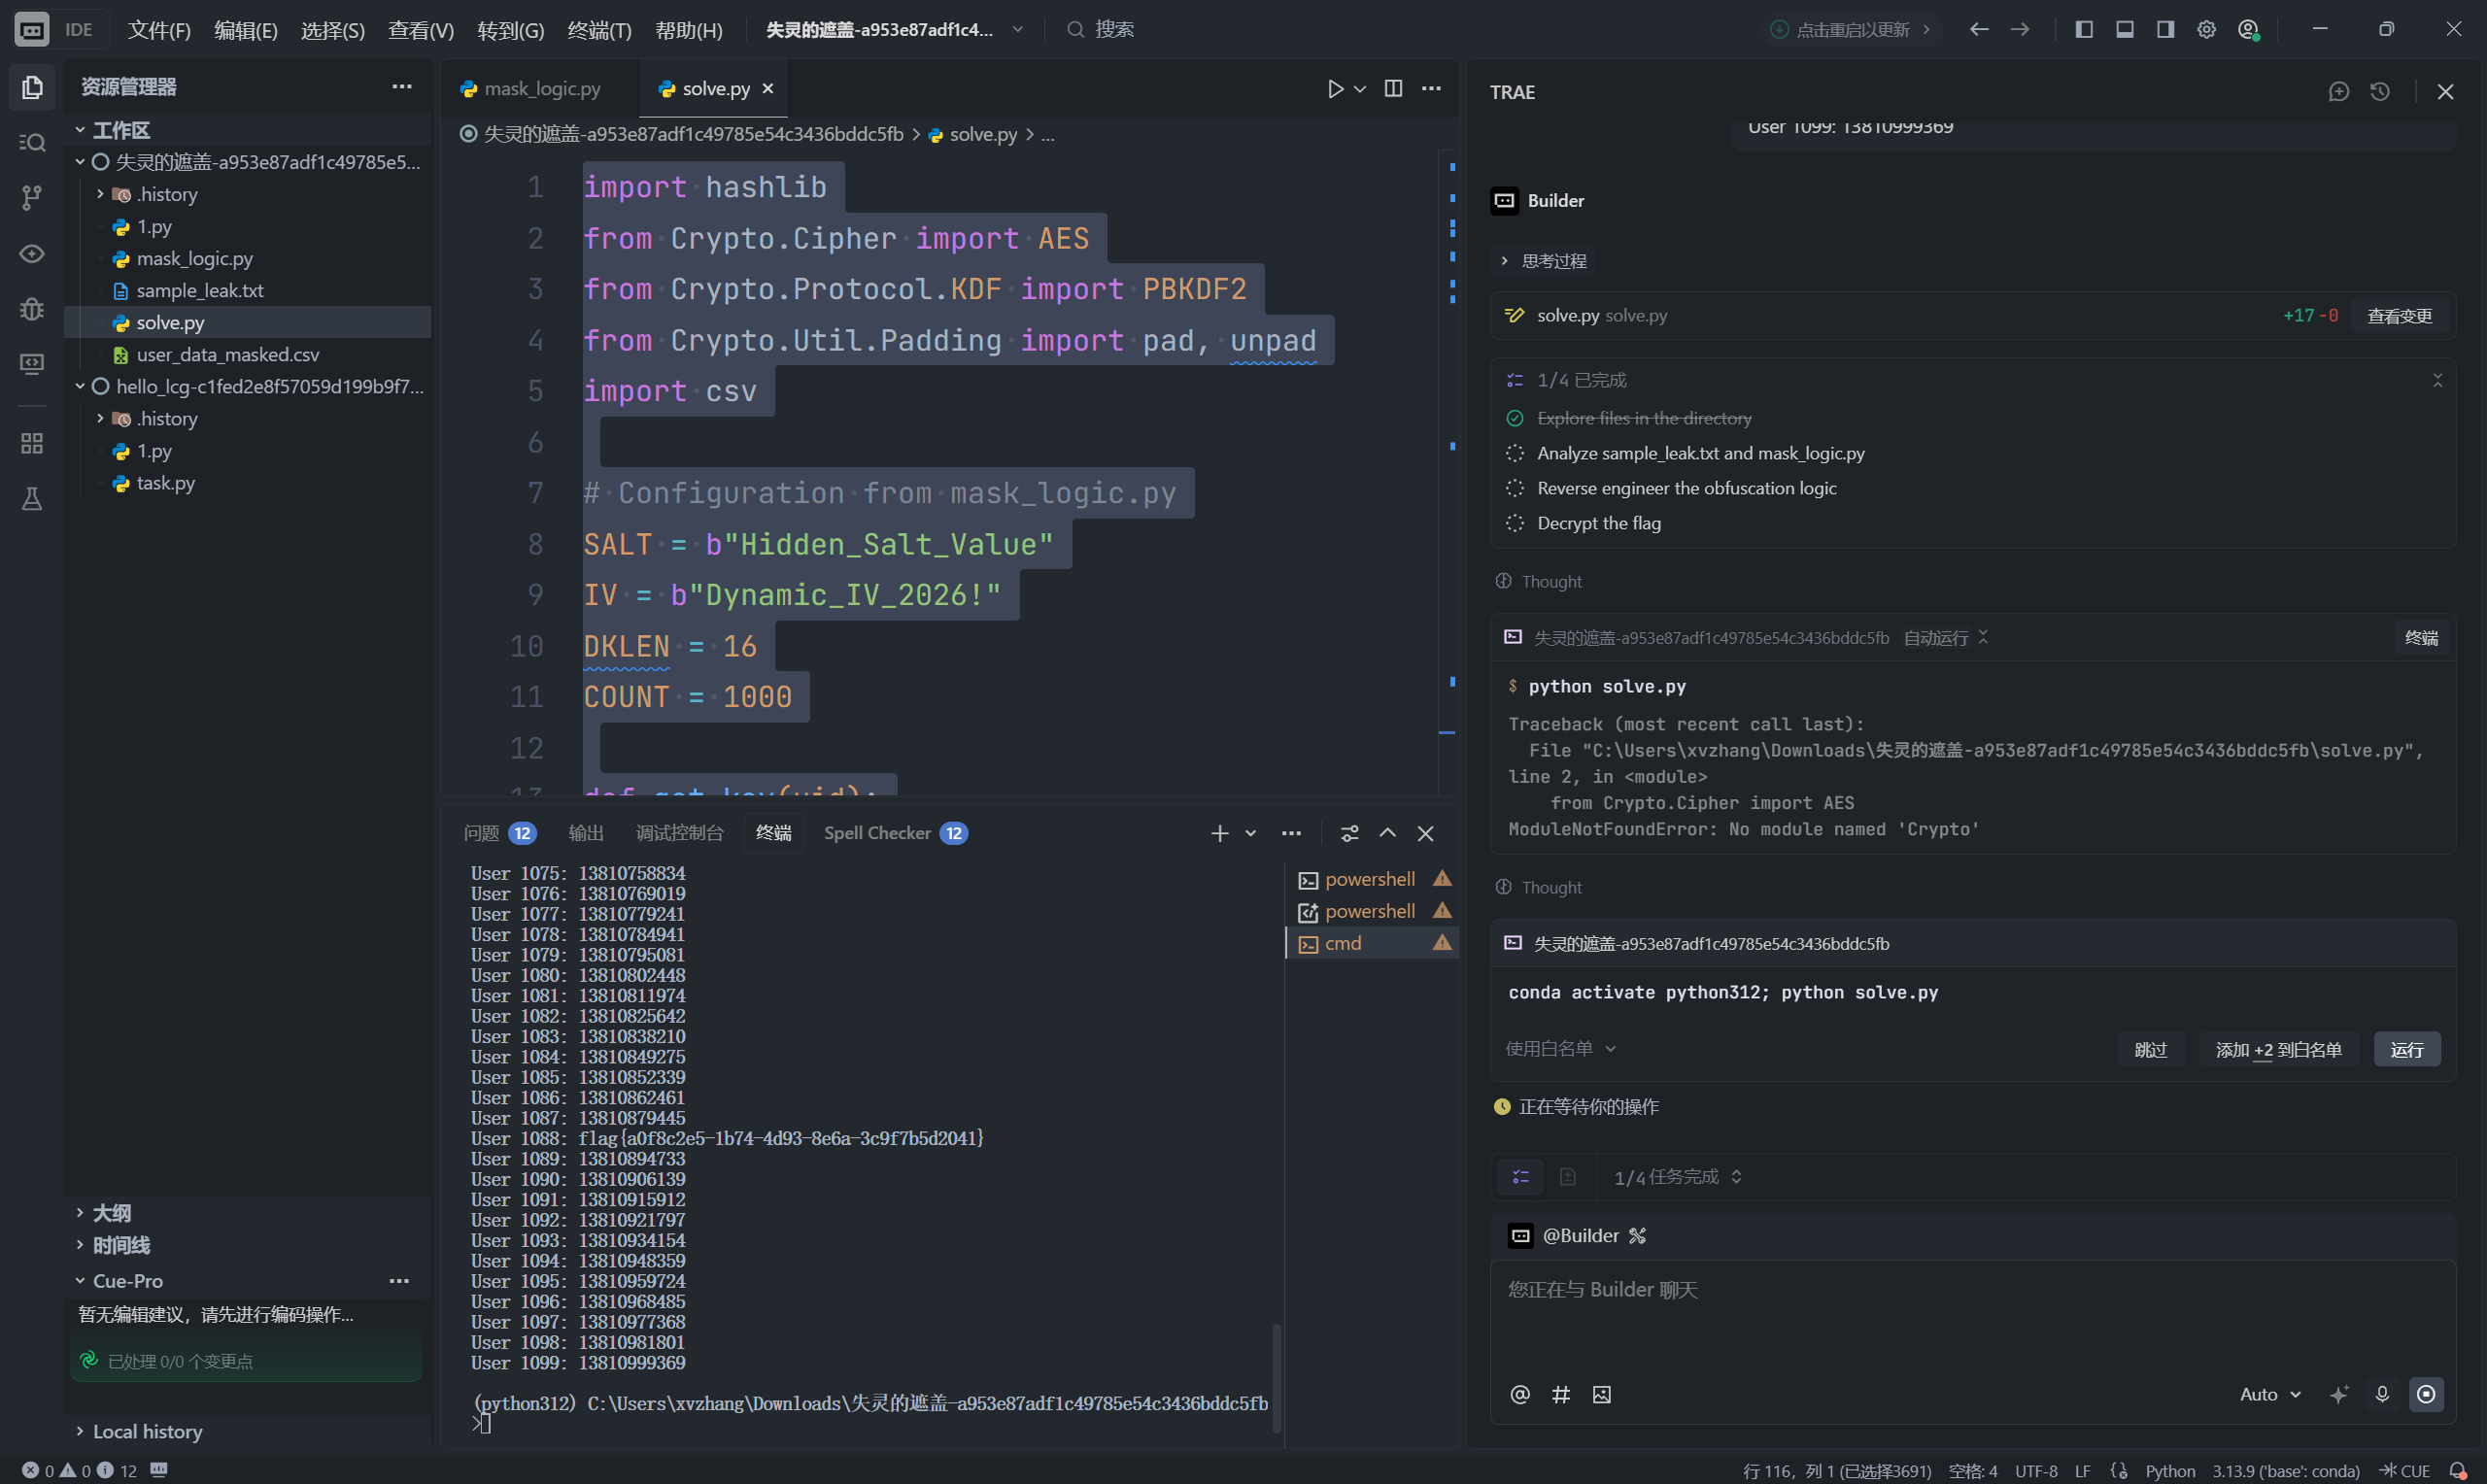Image resolution: width=2487 pixels, height=1484 pixels.
Task: Click 查看变更 to view changes
Action: tap(2399, 316)
